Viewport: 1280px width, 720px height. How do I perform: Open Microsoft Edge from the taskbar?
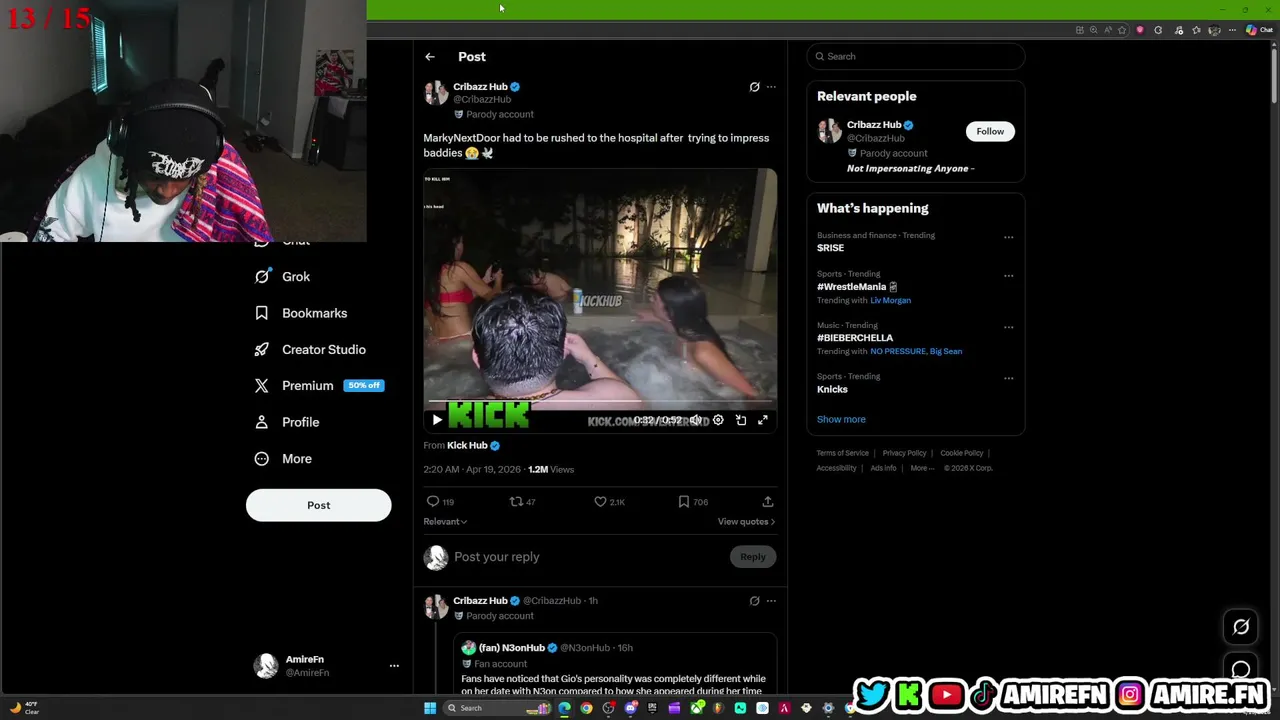565,708
